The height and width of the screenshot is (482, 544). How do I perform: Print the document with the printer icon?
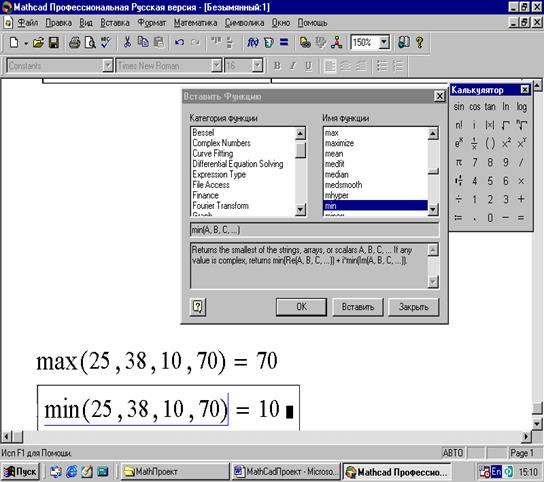pos(74,43)
